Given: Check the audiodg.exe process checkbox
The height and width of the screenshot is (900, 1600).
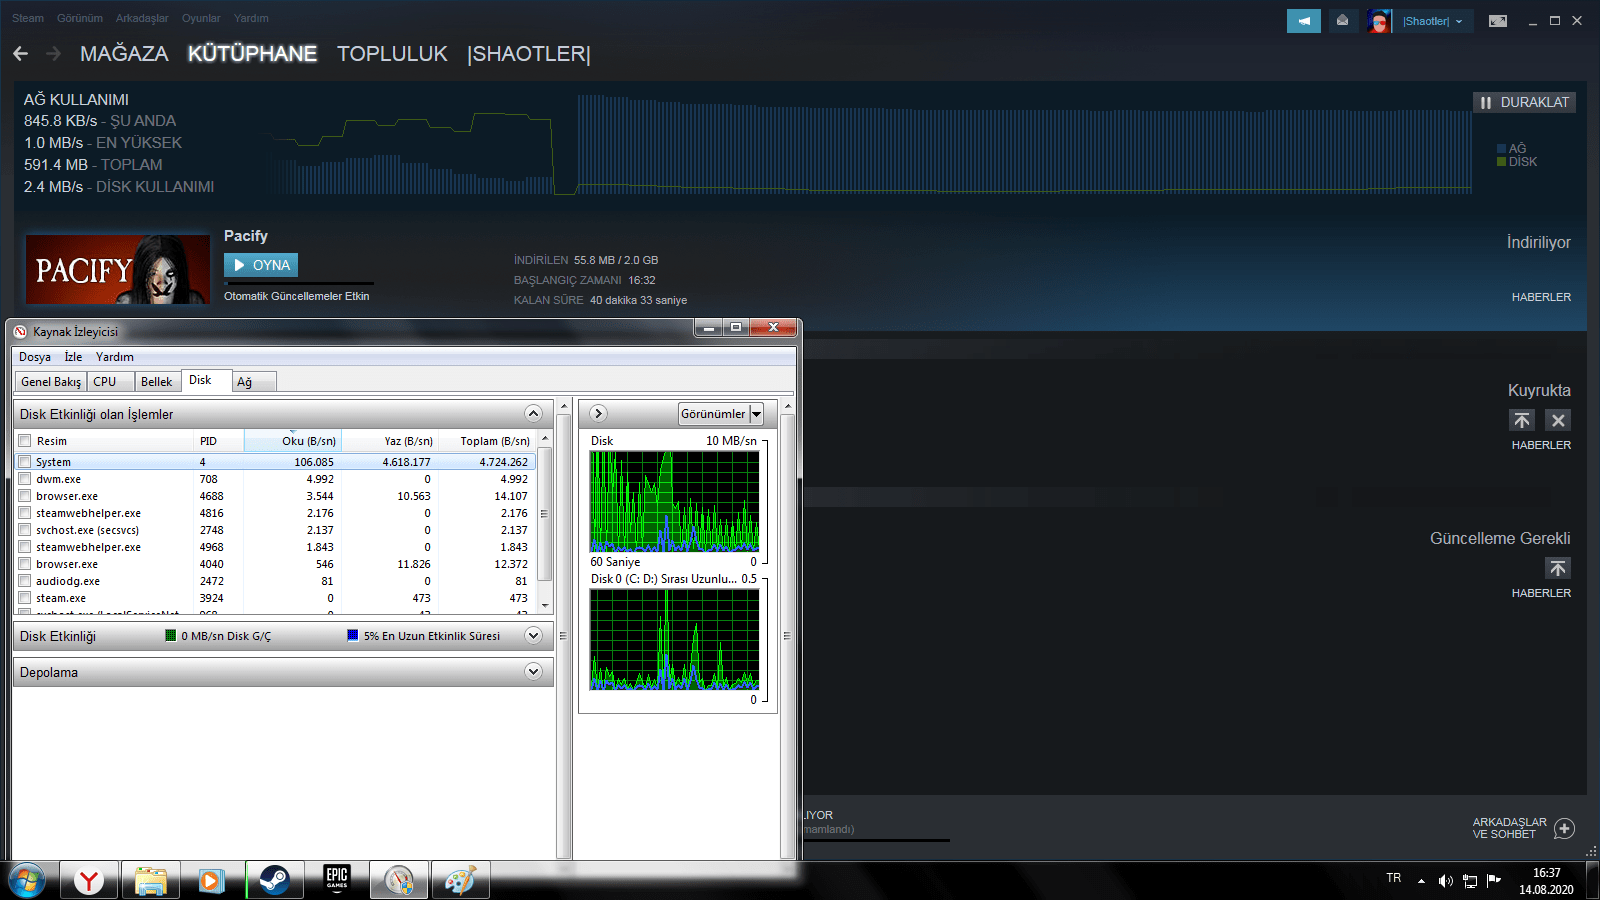Looking at the screenshot, I should pos(25,581).
